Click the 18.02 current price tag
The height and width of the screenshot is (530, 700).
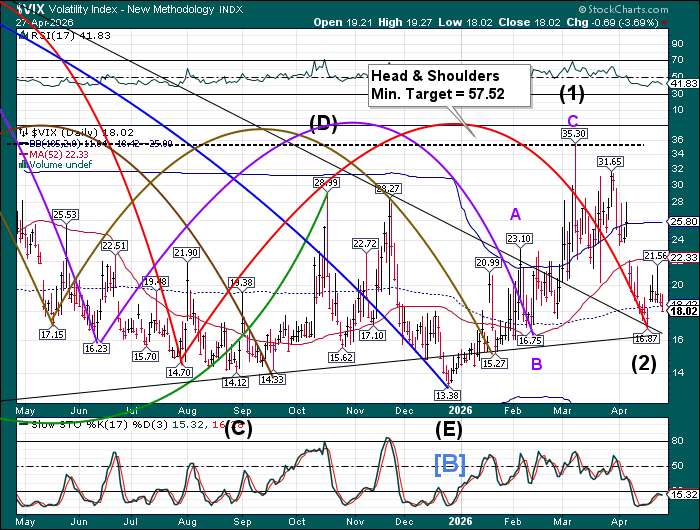click(683, 311)
